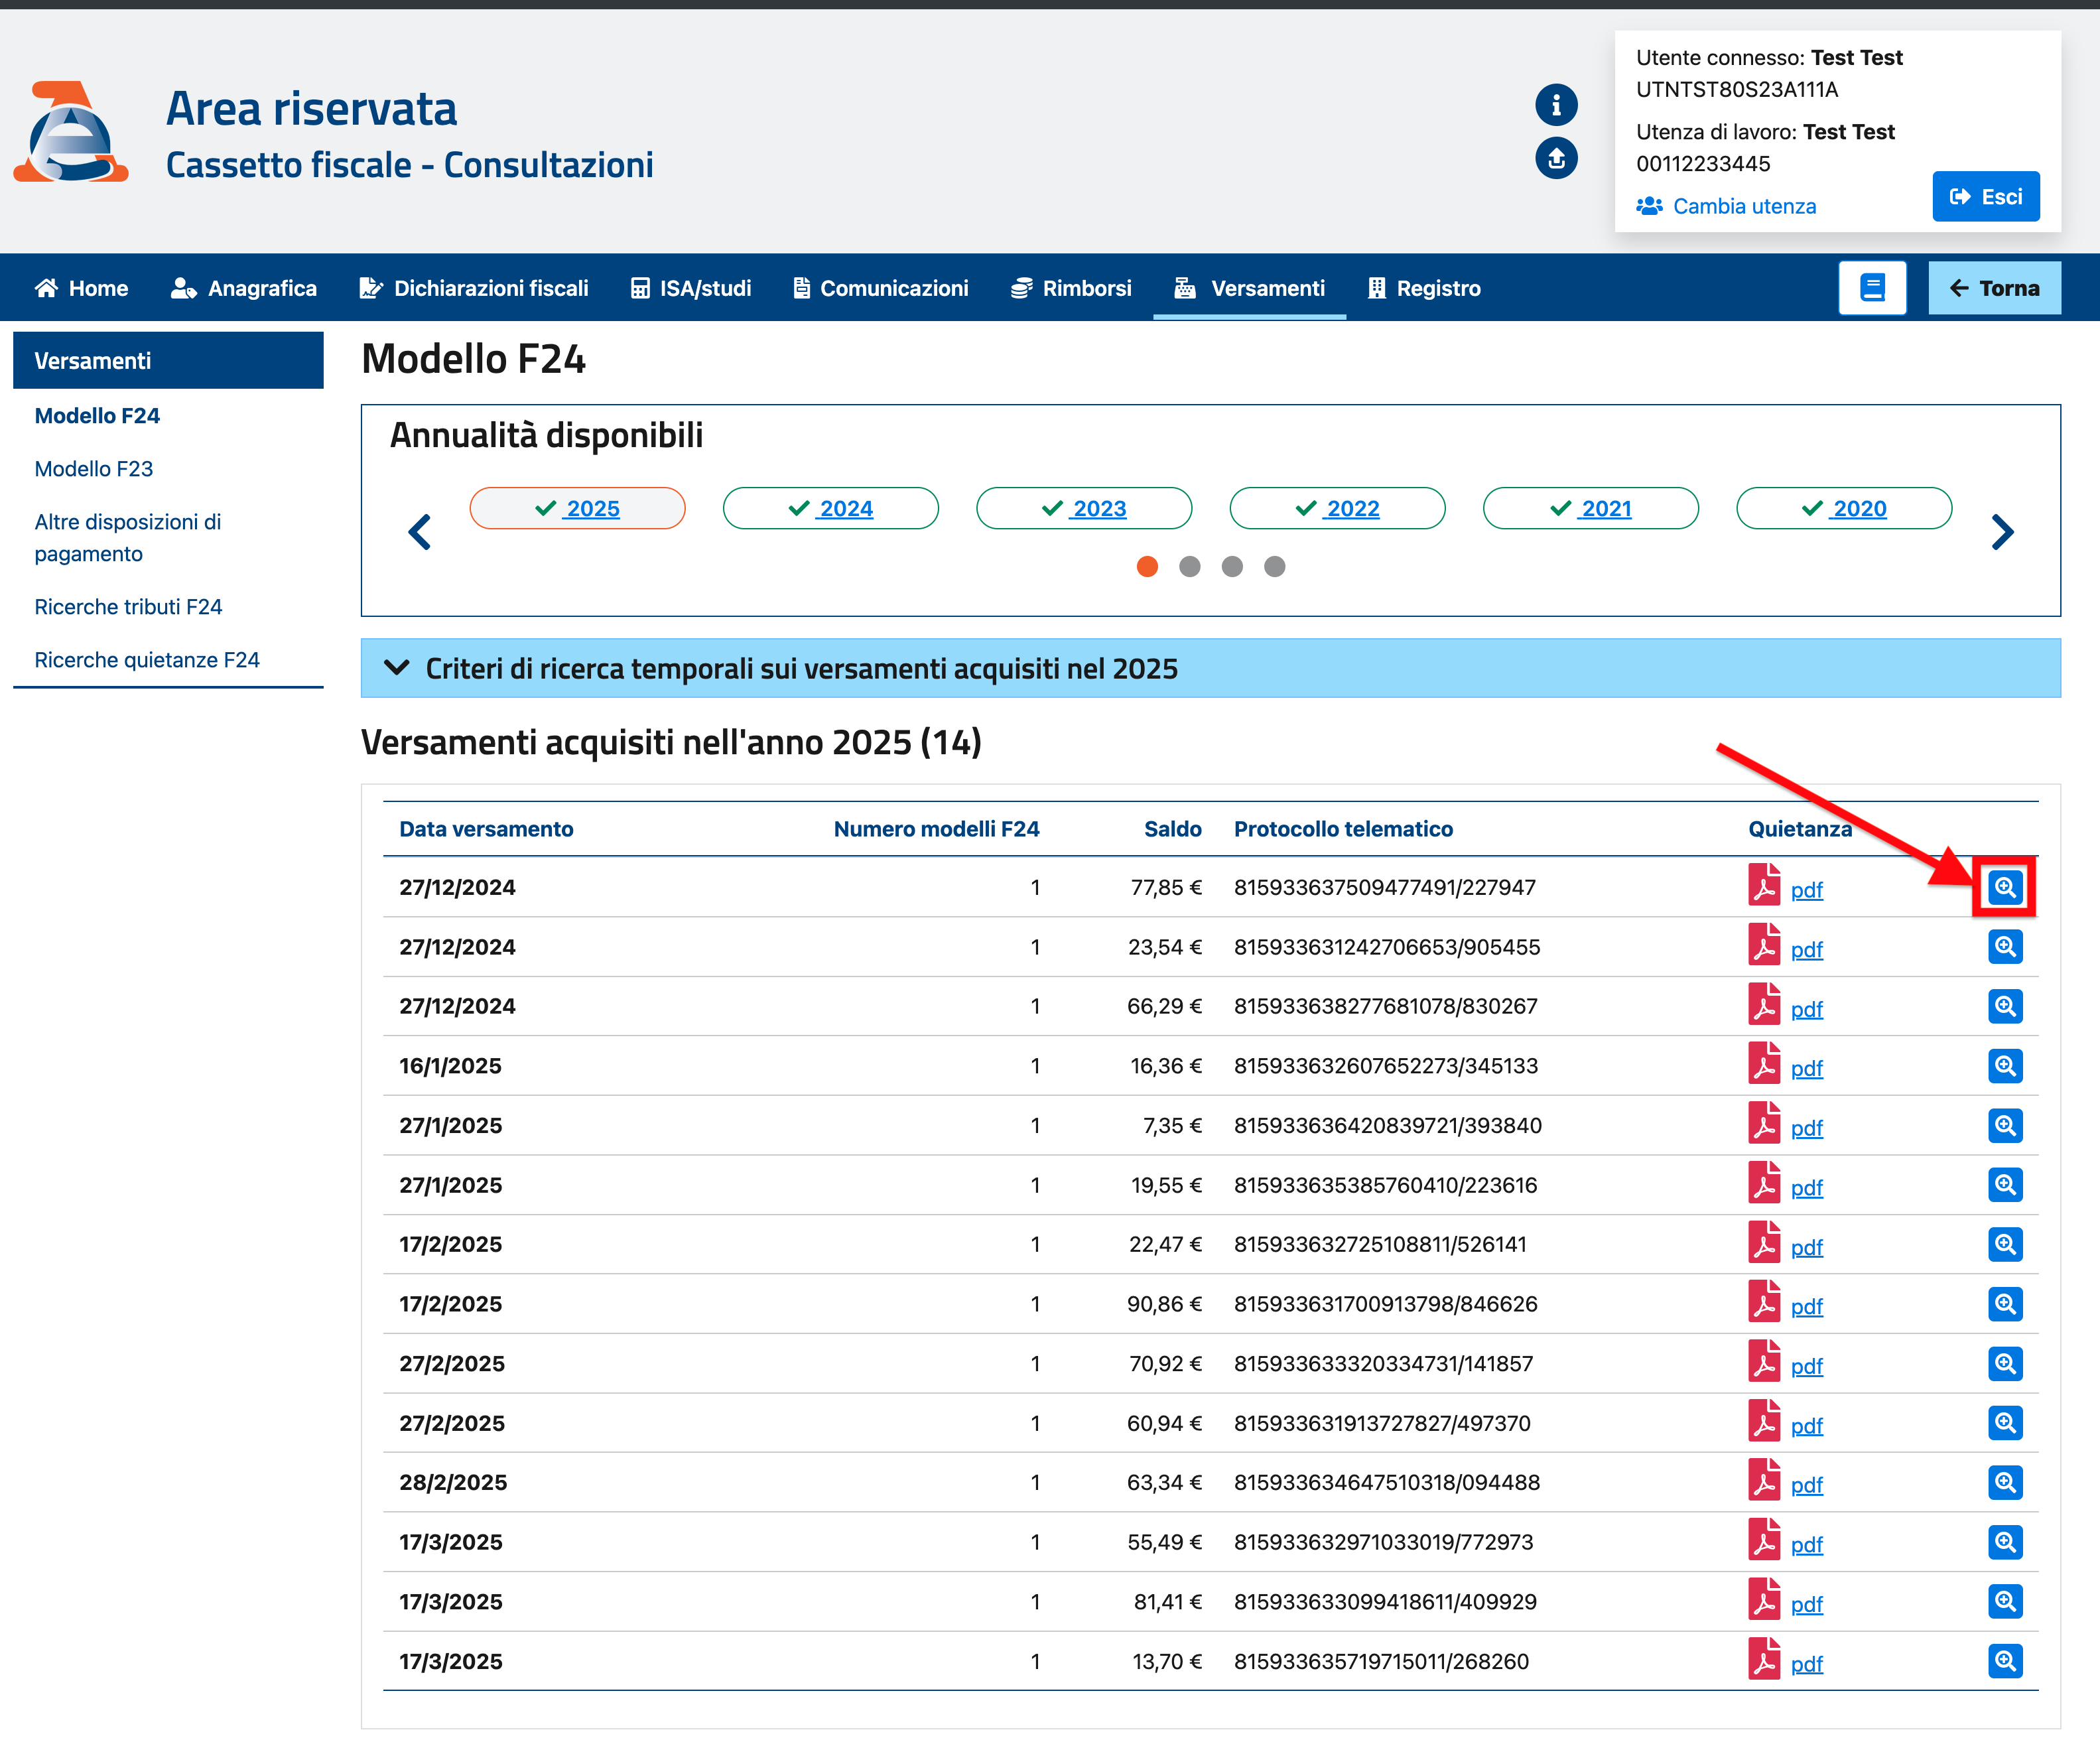Open Rimborsi menu item
Image resolution: width=2100 pixels, height=1746 pixels.
click(1071, 288)
